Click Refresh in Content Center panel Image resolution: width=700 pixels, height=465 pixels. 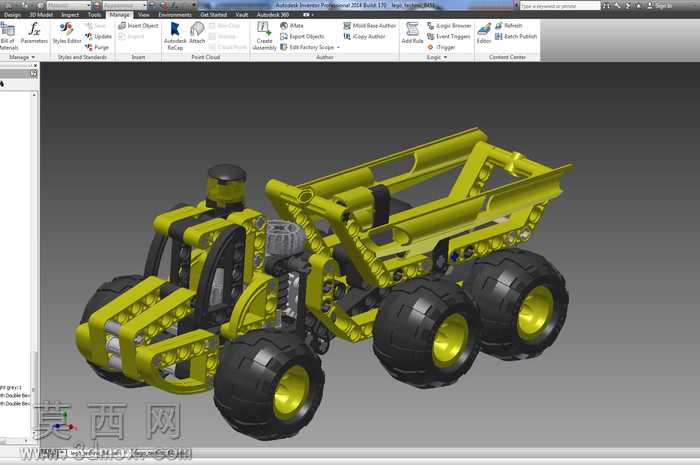(508, 26)
